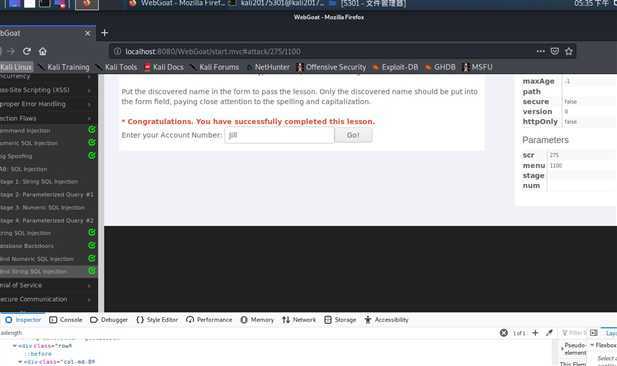Switch to the Style Editor tab

[157, 320]
